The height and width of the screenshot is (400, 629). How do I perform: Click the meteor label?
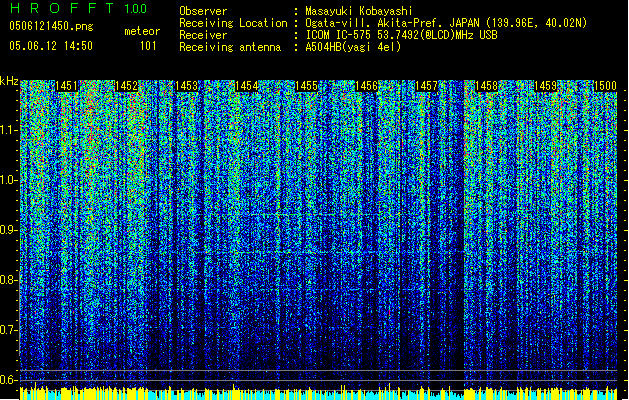[142, 31]
